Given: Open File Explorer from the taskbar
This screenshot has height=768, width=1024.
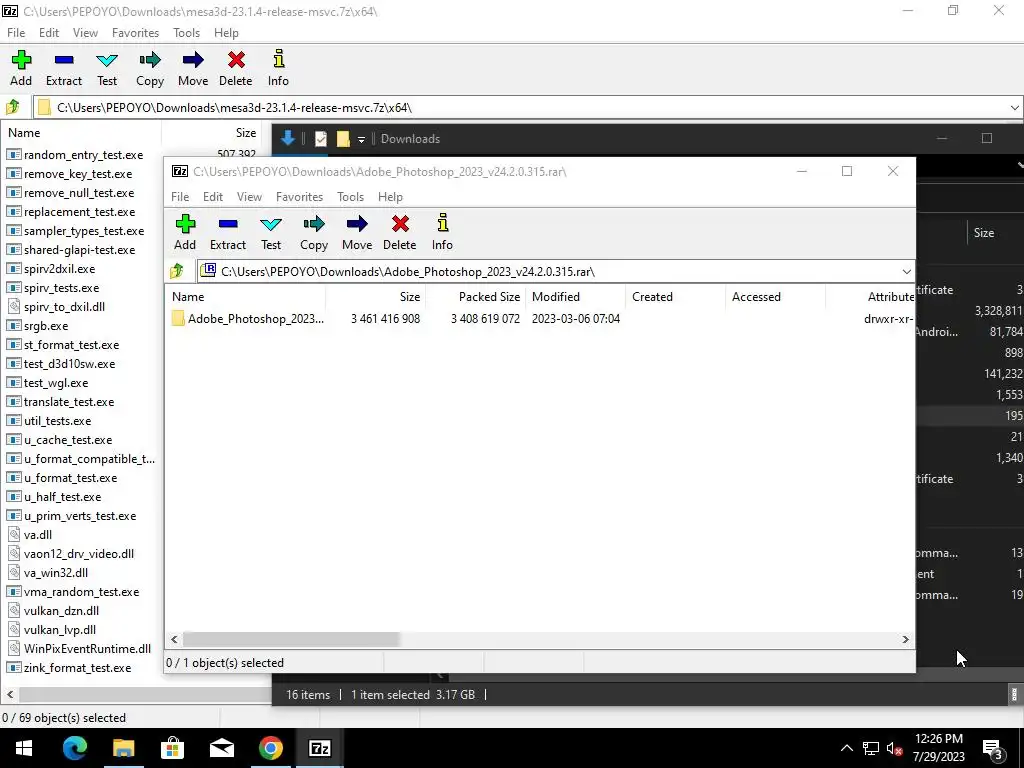Looking at the screenshot, I should (x=123, y=748).
